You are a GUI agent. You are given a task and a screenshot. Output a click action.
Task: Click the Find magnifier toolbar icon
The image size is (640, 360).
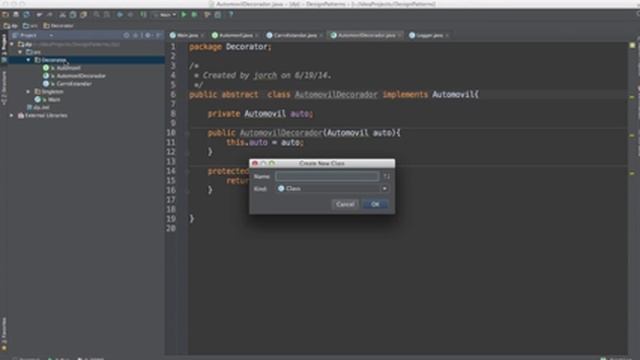[x=97, y=15]
